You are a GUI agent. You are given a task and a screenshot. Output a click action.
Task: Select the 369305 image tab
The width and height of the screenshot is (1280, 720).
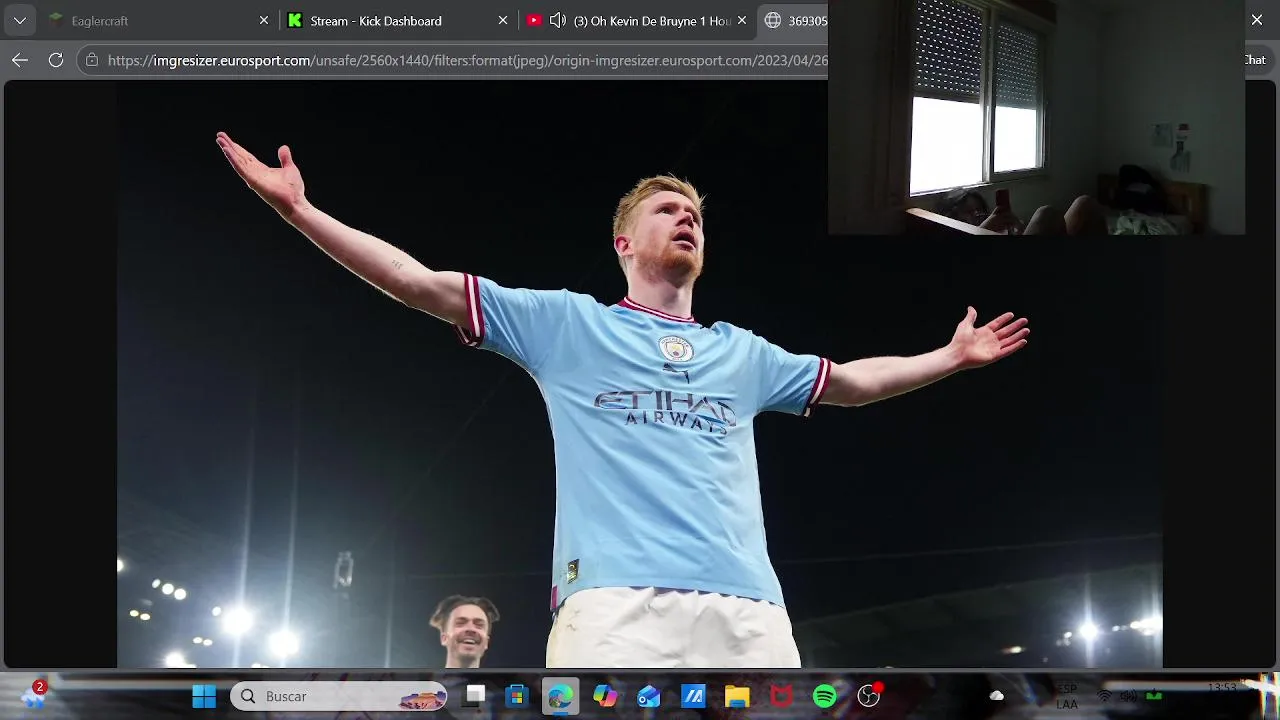795,20
